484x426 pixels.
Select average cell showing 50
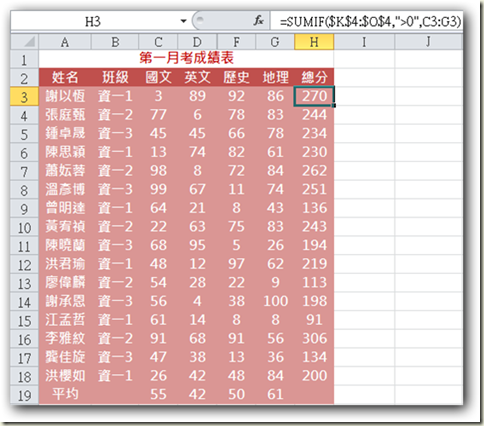(x=236, y=395)
